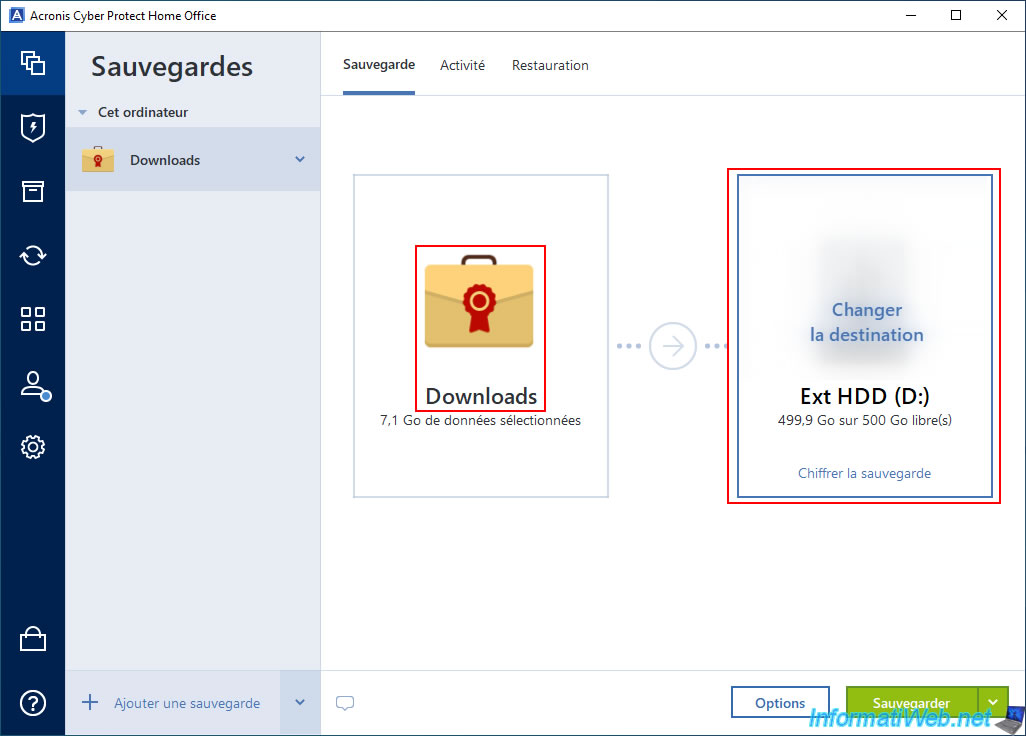
Task: Open the Sauvegarder button dropdown arrow
Action: tap(993, 703)
